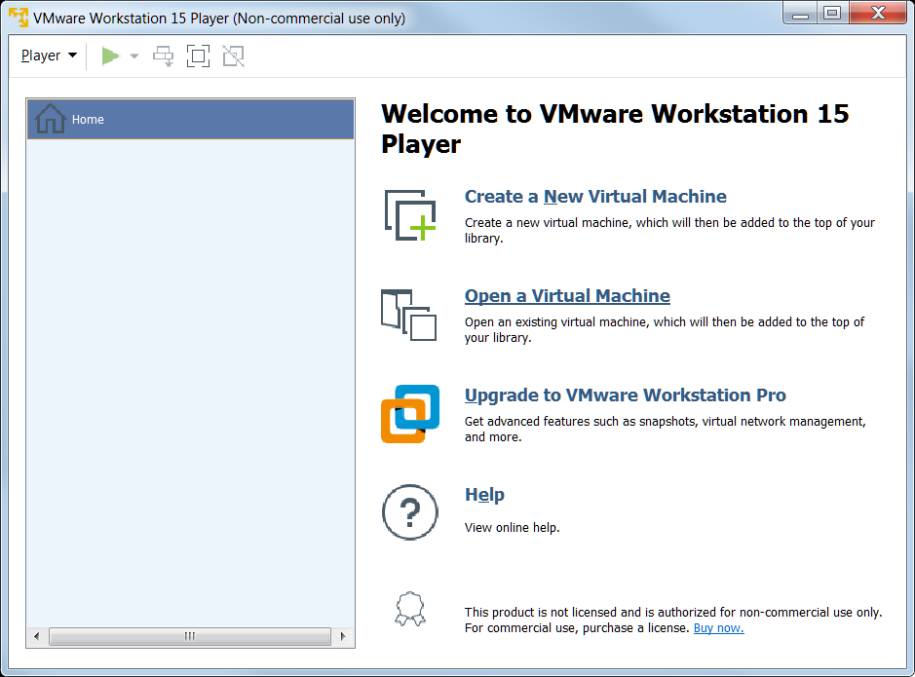Open the Help link
This screenshot has width=915, height=677.
[x=484, y=494]
